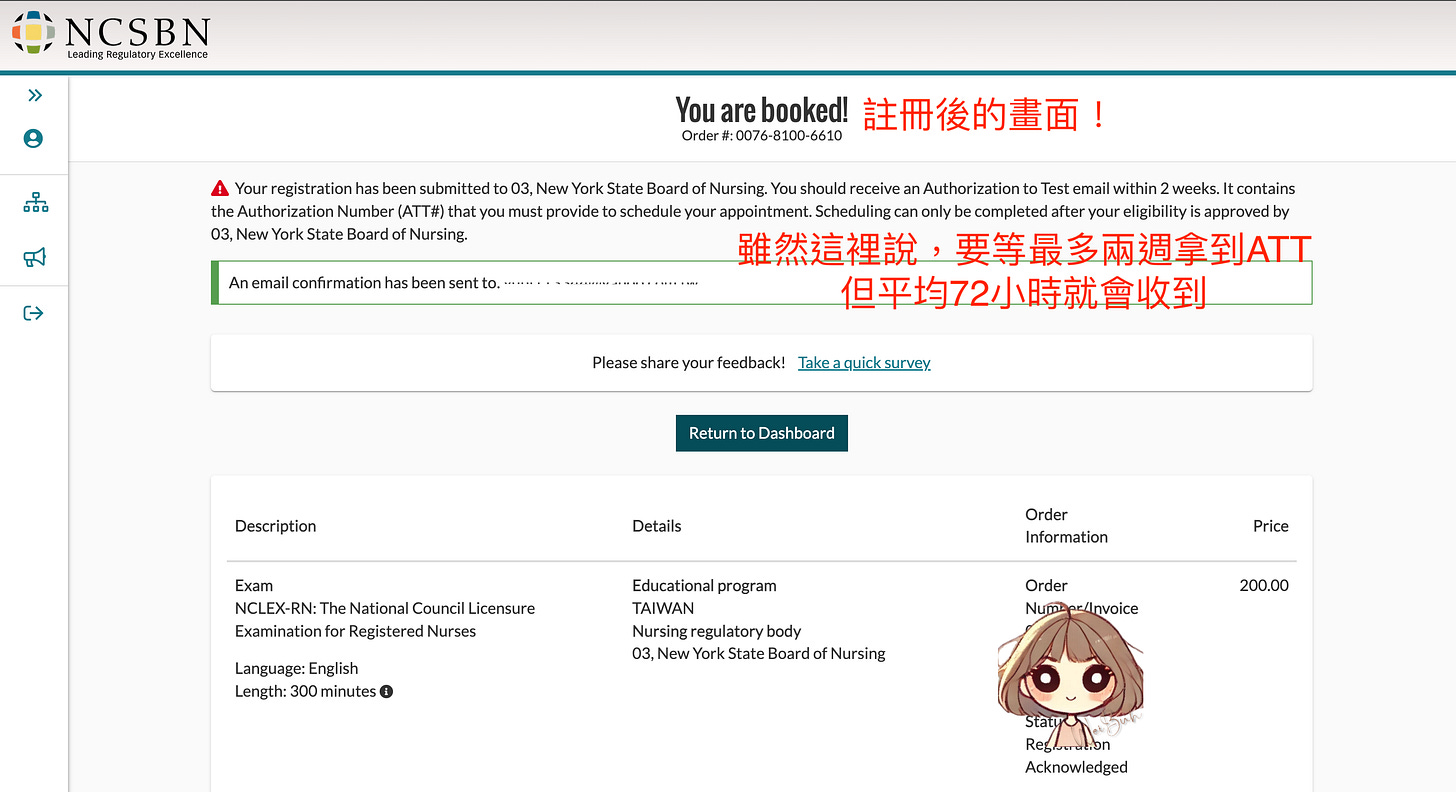Click the Order Information column header
1456x792 pixels.
(x=1066, y=526)
